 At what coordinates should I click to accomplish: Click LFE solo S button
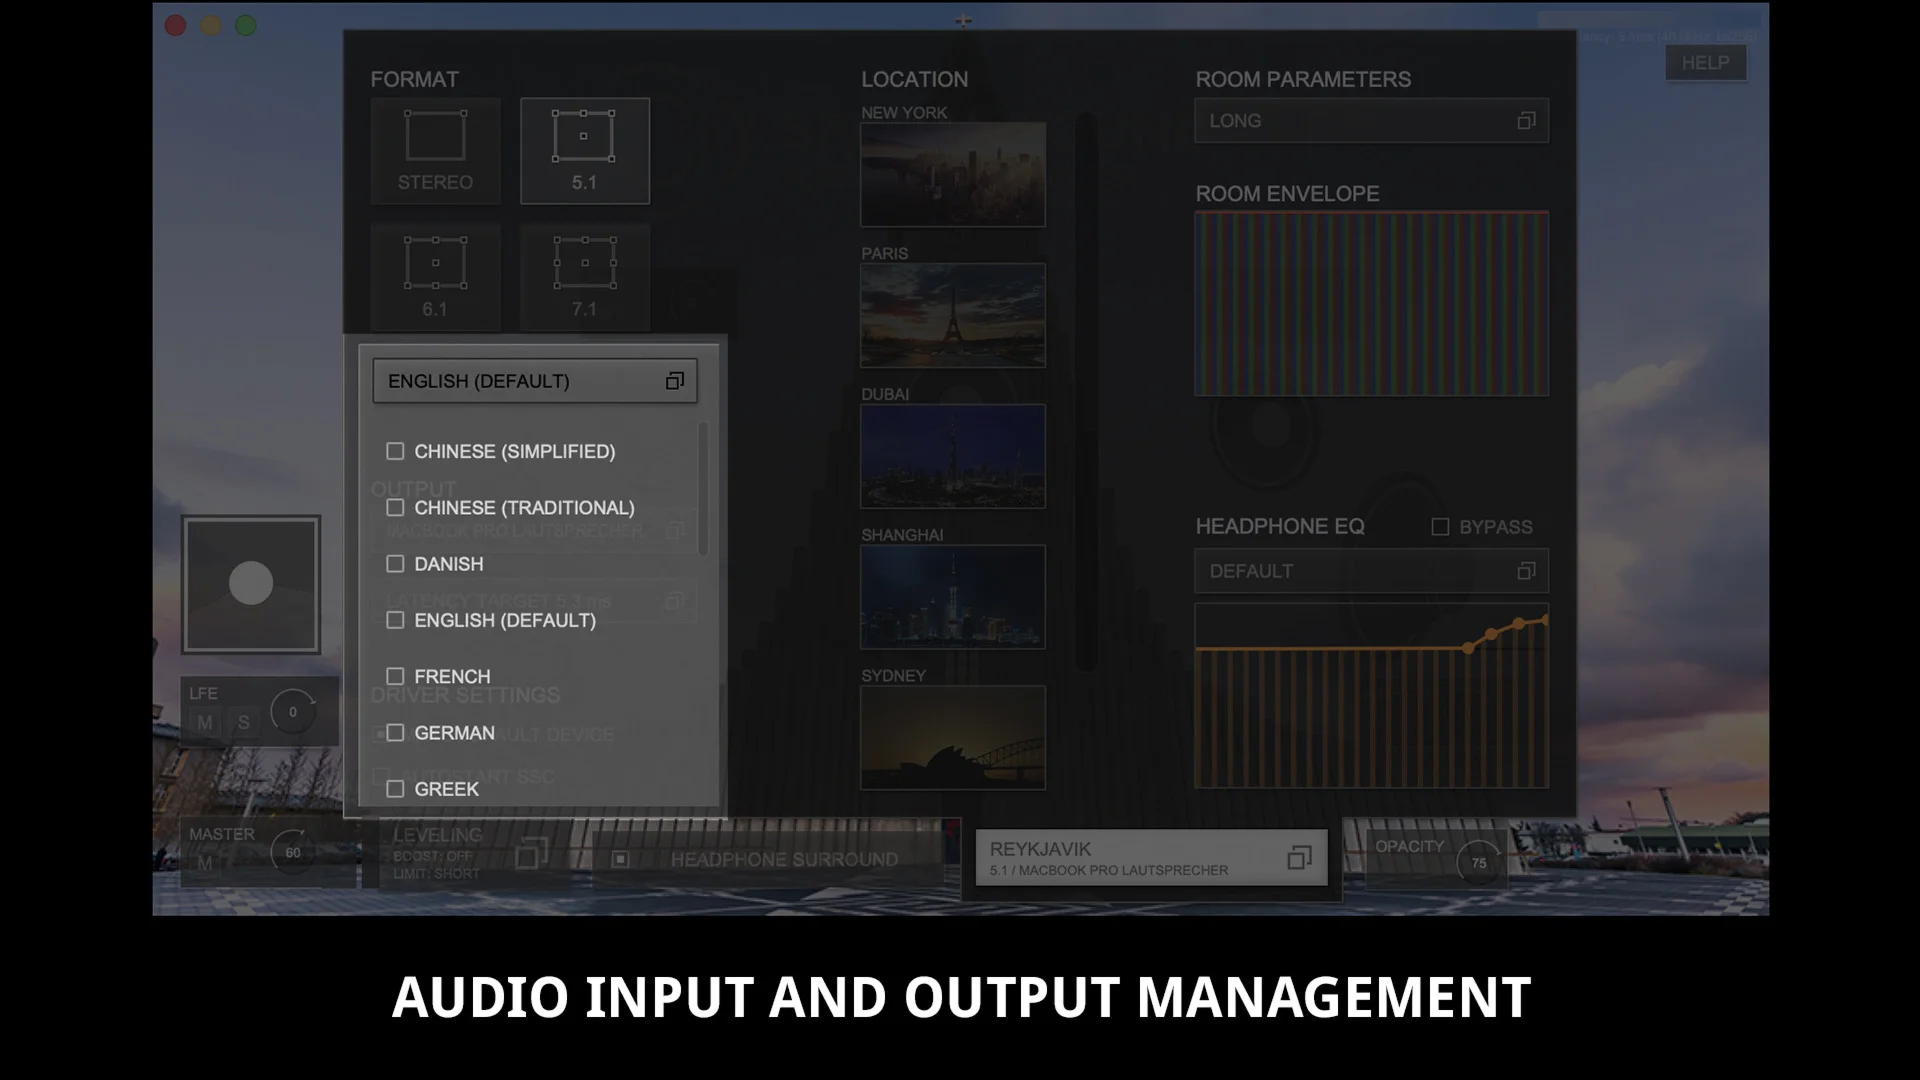click(x=243, y=722)
